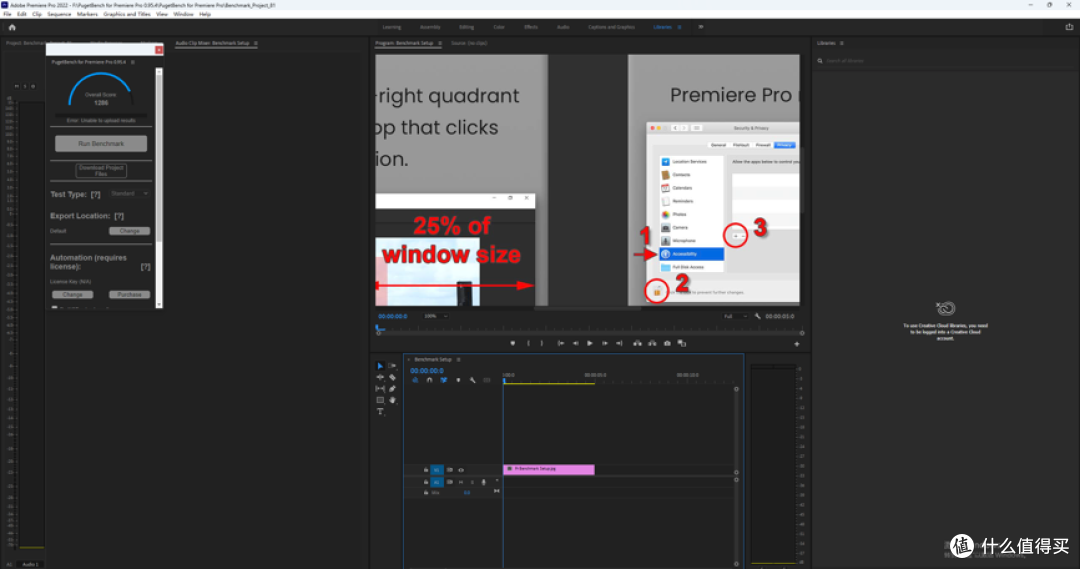Image resolution: width=1080 pixels, height=569 pixels.
Task: Open PugetBench panel menu icon
Action: pyautogui.click(x=133, y=62)
